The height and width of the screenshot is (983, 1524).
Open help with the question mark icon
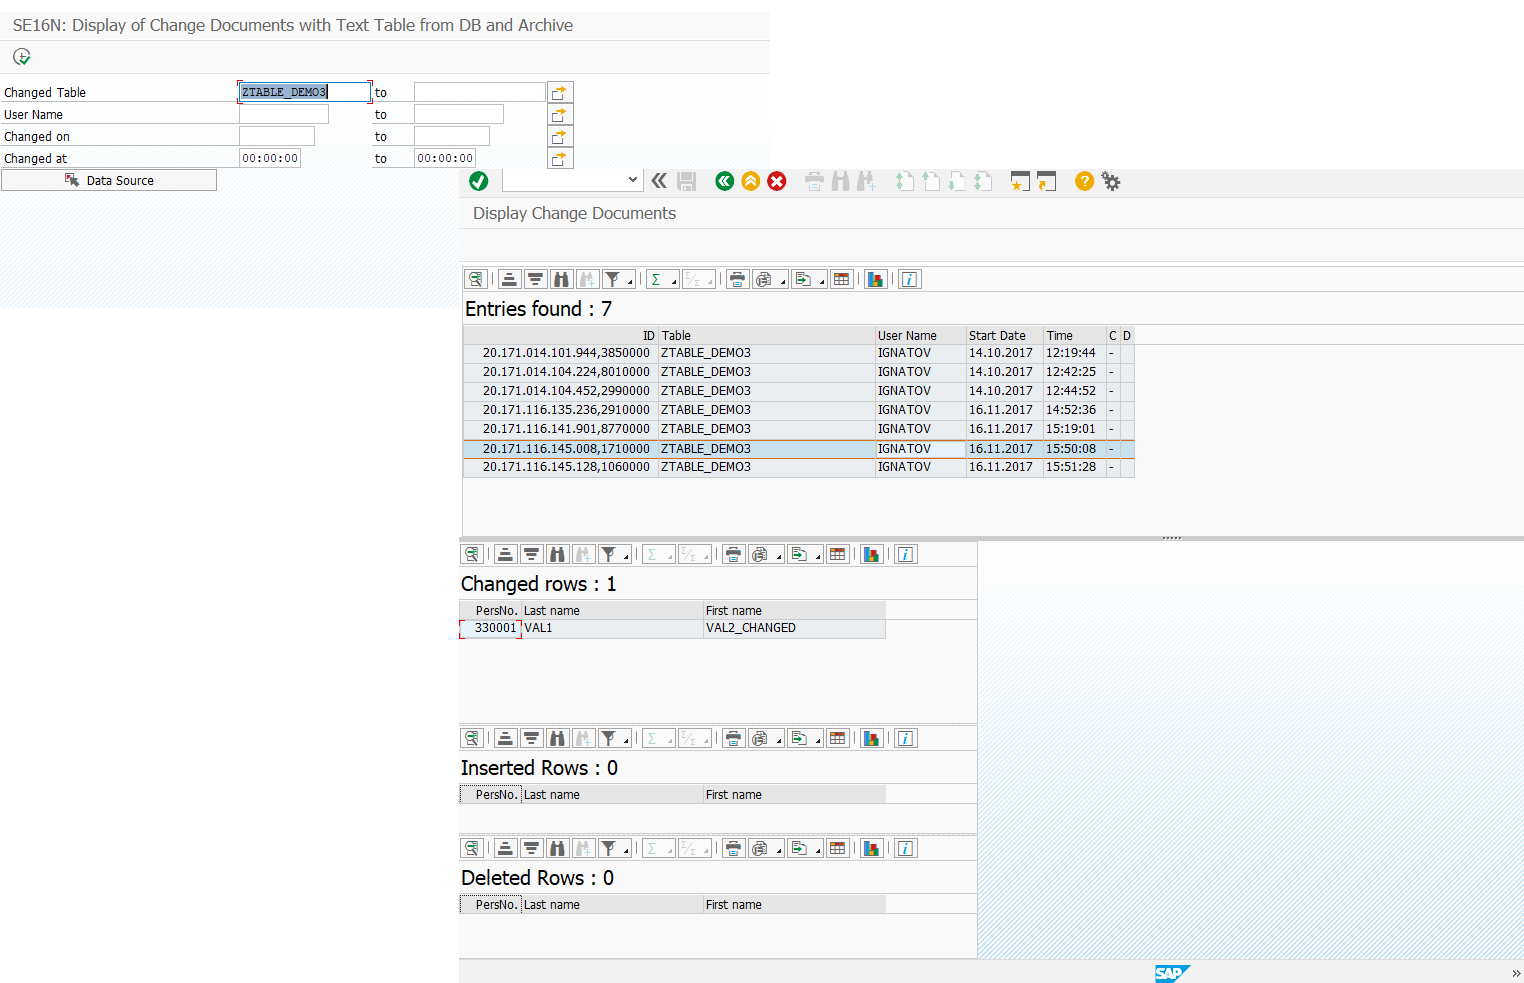[1084, 181]
